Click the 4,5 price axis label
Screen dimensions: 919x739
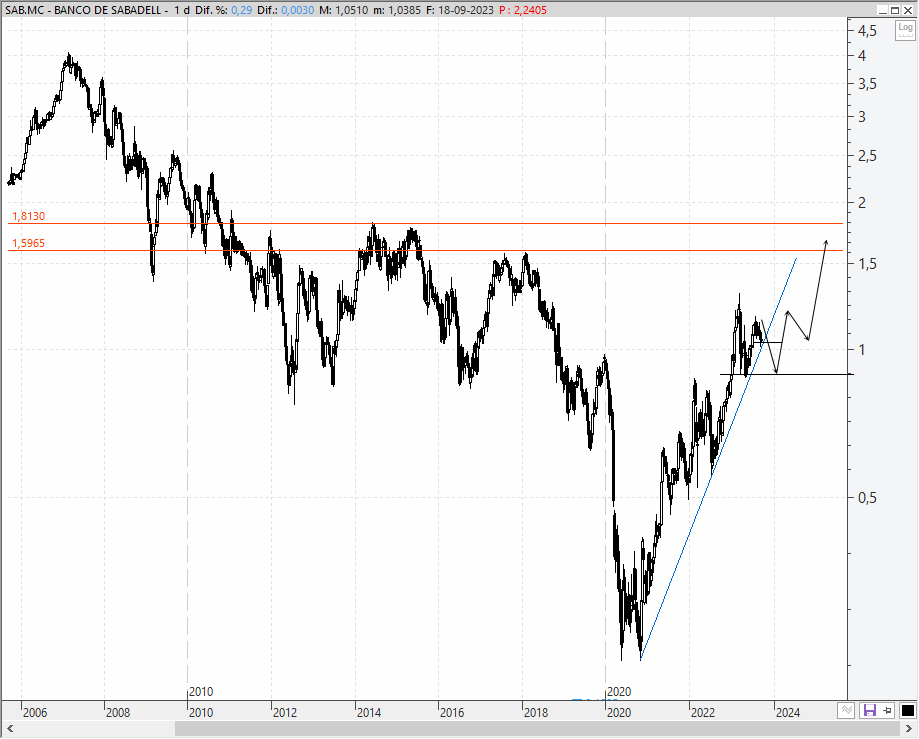pos(867,31)
